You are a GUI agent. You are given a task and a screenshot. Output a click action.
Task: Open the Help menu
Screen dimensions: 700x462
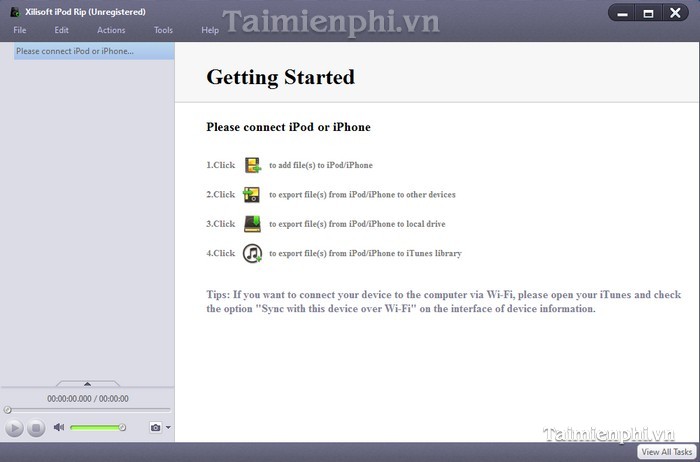coord(210,30)
